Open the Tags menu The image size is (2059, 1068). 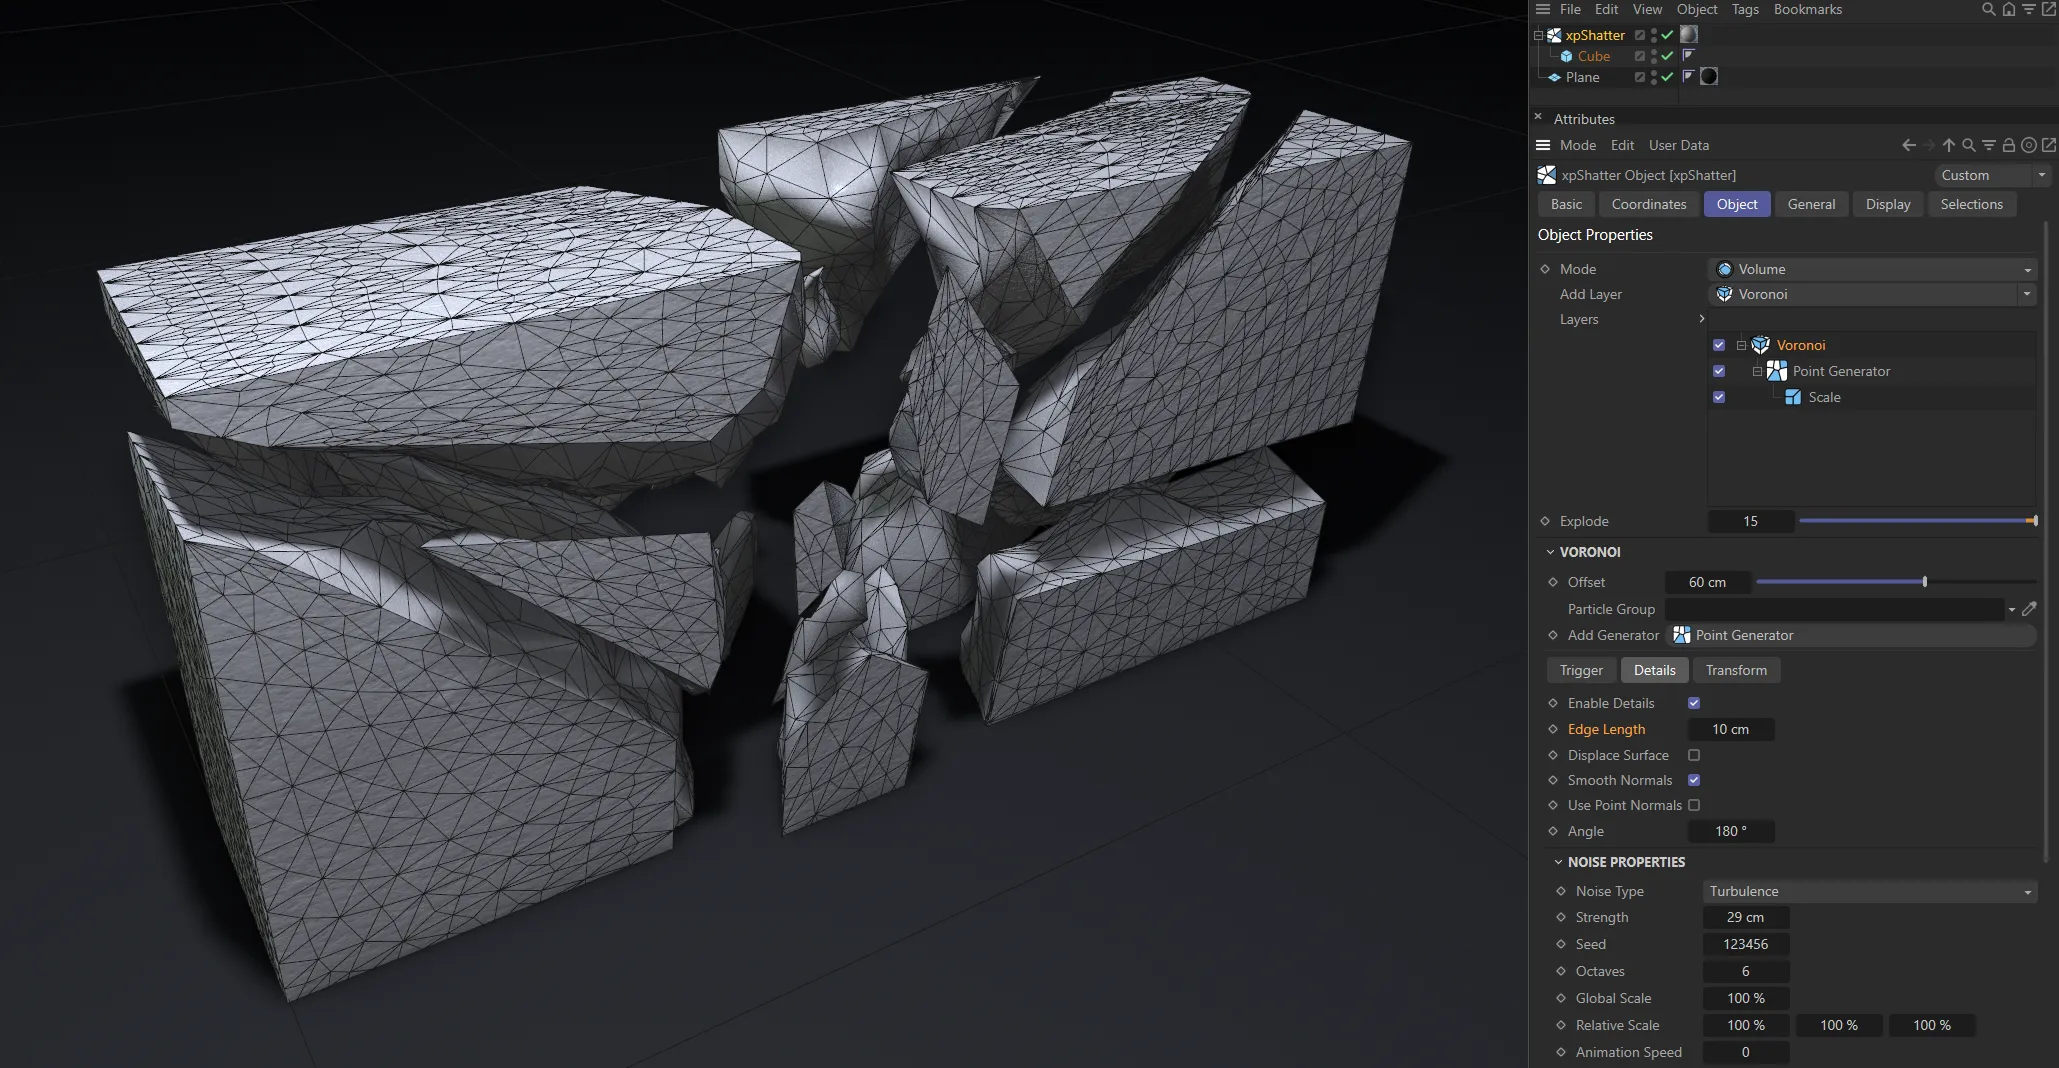[1745, 9]
